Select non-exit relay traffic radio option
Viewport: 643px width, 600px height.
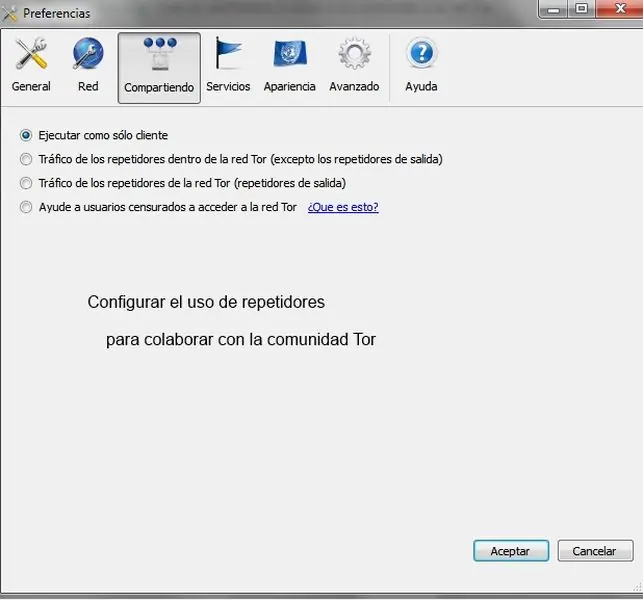click(x=26, y=159)
